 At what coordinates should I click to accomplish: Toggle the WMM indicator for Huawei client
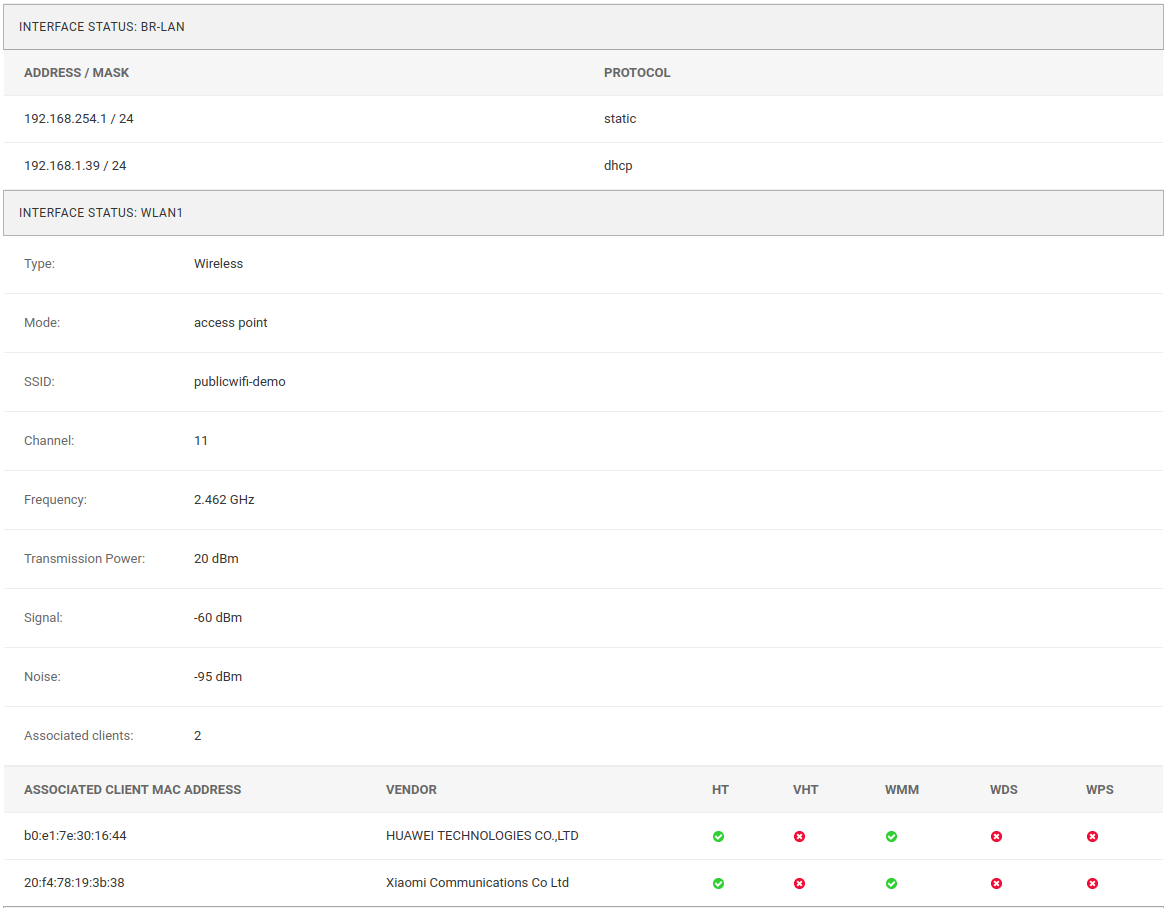891,836
